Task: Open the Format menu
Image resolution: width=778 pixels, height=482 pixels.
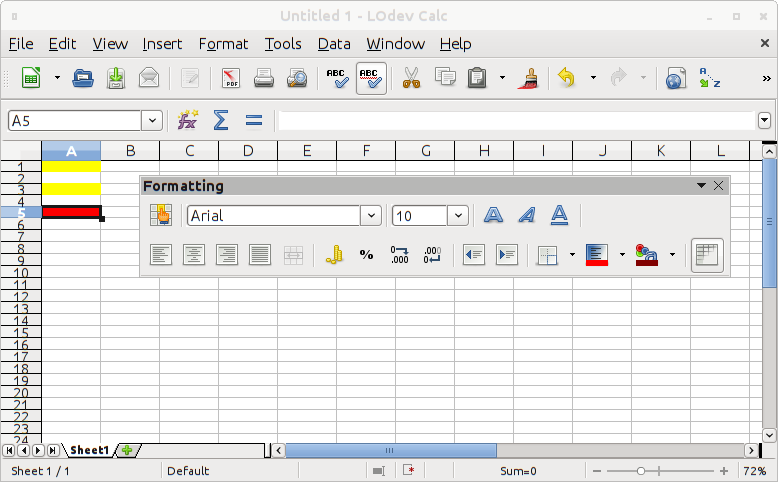Action: pos(223,44)
